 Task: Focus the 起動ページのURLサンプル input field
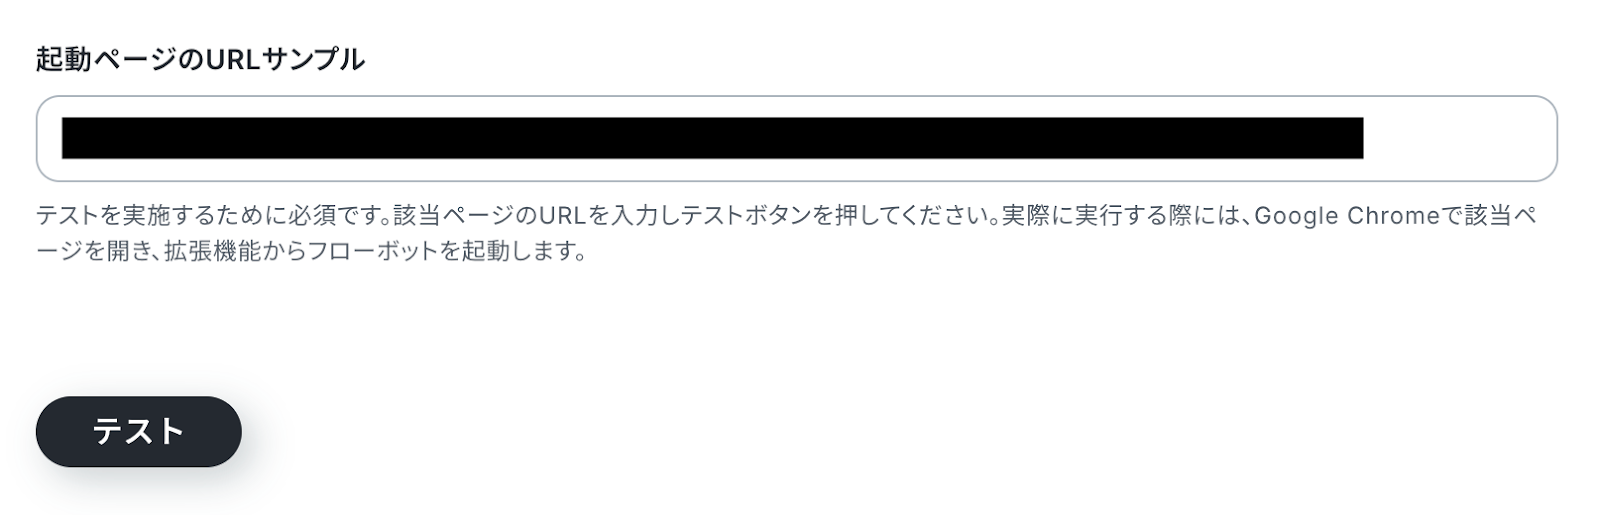coord(796,138)
